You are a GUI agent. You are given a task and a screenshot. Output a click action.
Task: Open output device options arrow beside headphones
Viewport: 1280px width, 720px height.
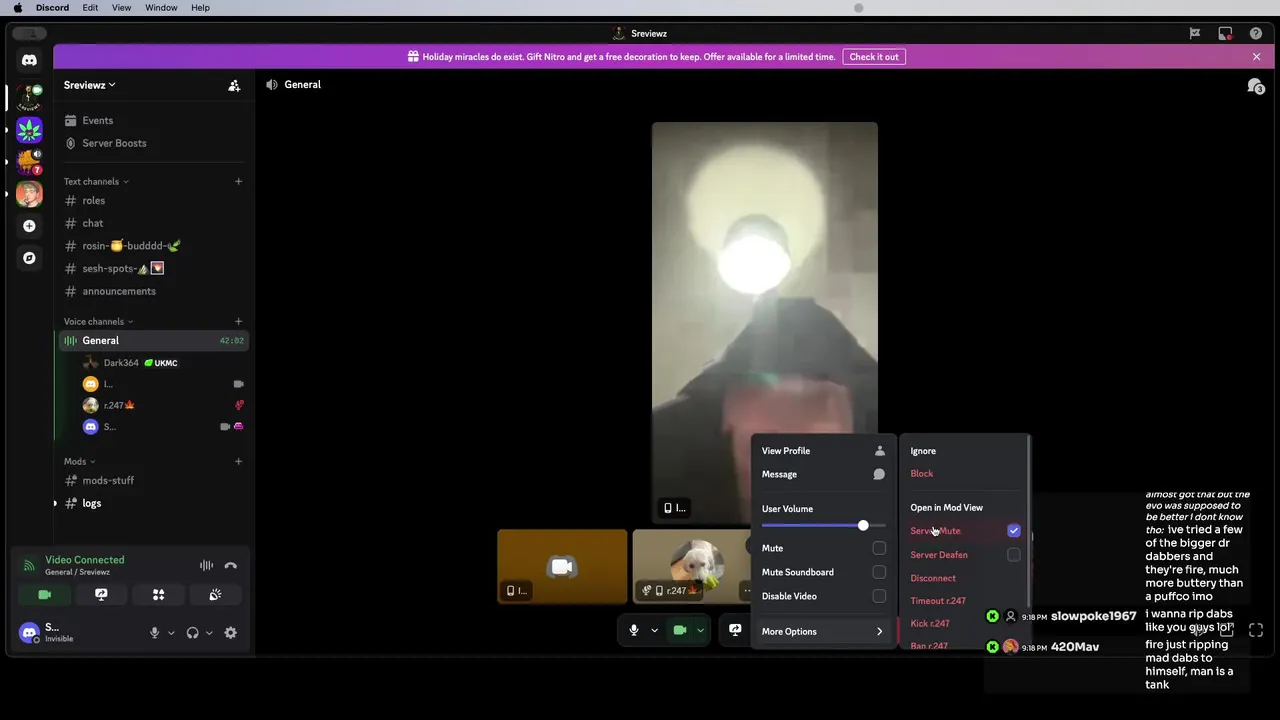point(209,633)
